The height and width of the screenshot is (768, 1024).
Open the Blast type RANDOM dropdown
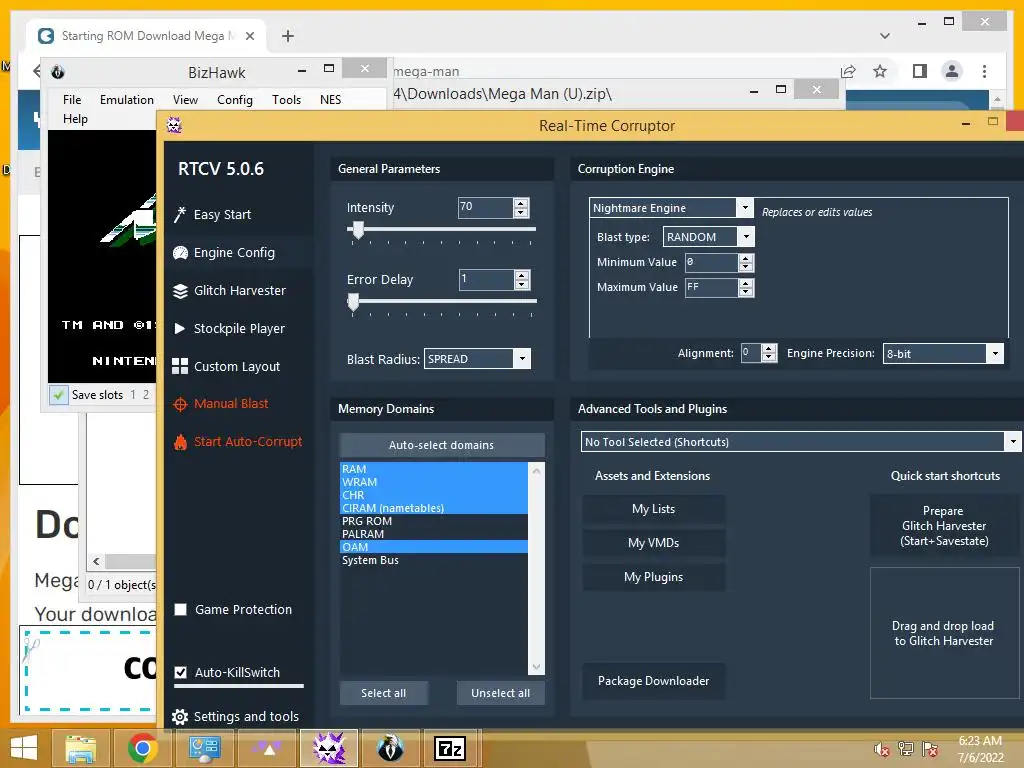pyautogui.click(x=746, y=236)
